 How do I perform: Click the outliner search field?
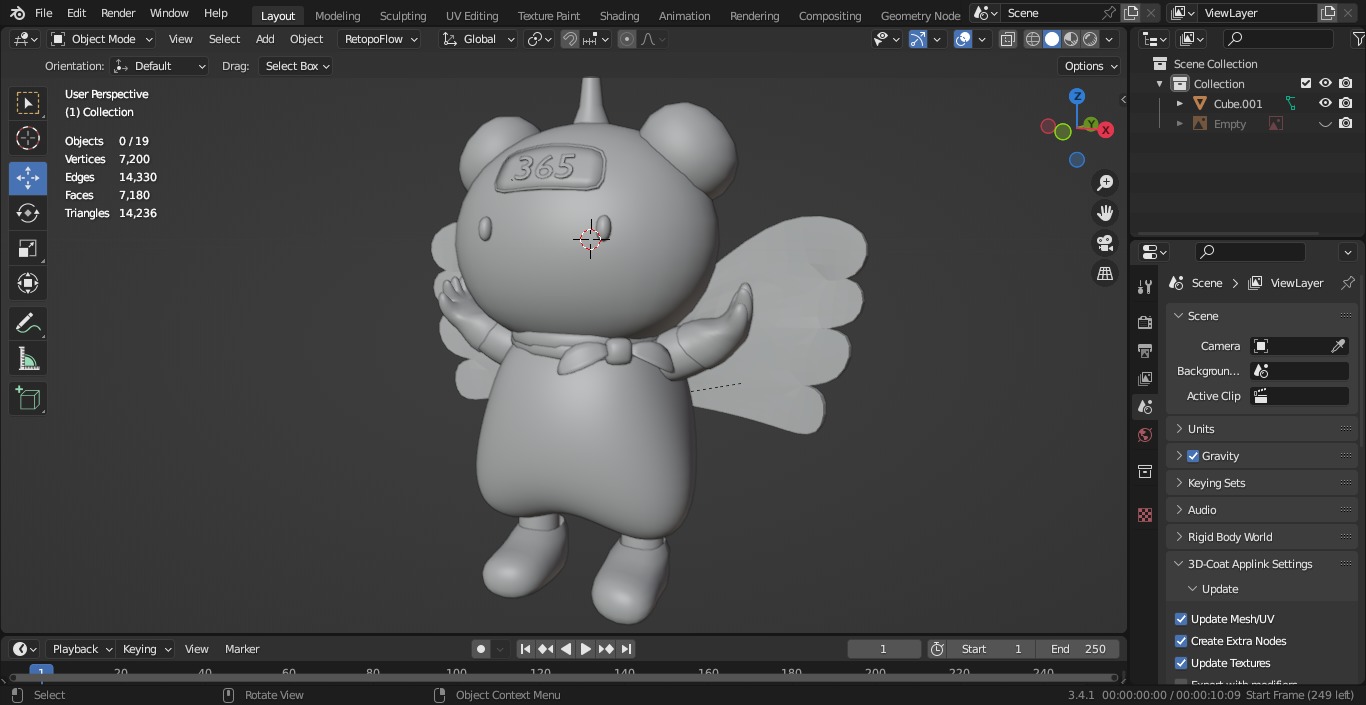(1278, 39)
